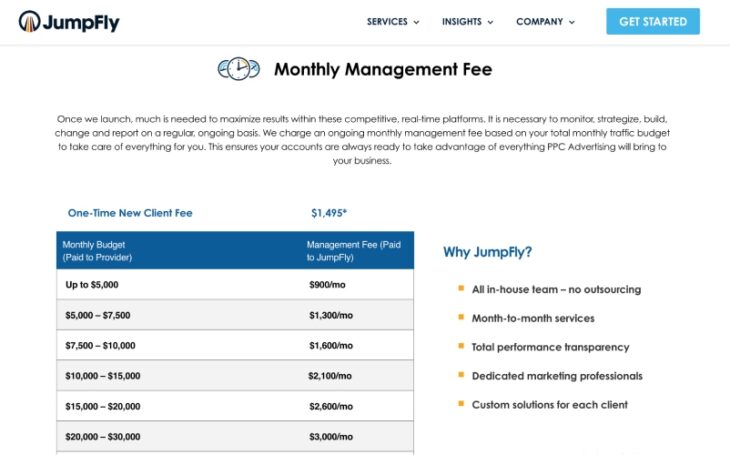
Task: Expand the Services dropdown chevron
Action: (416, 22)
